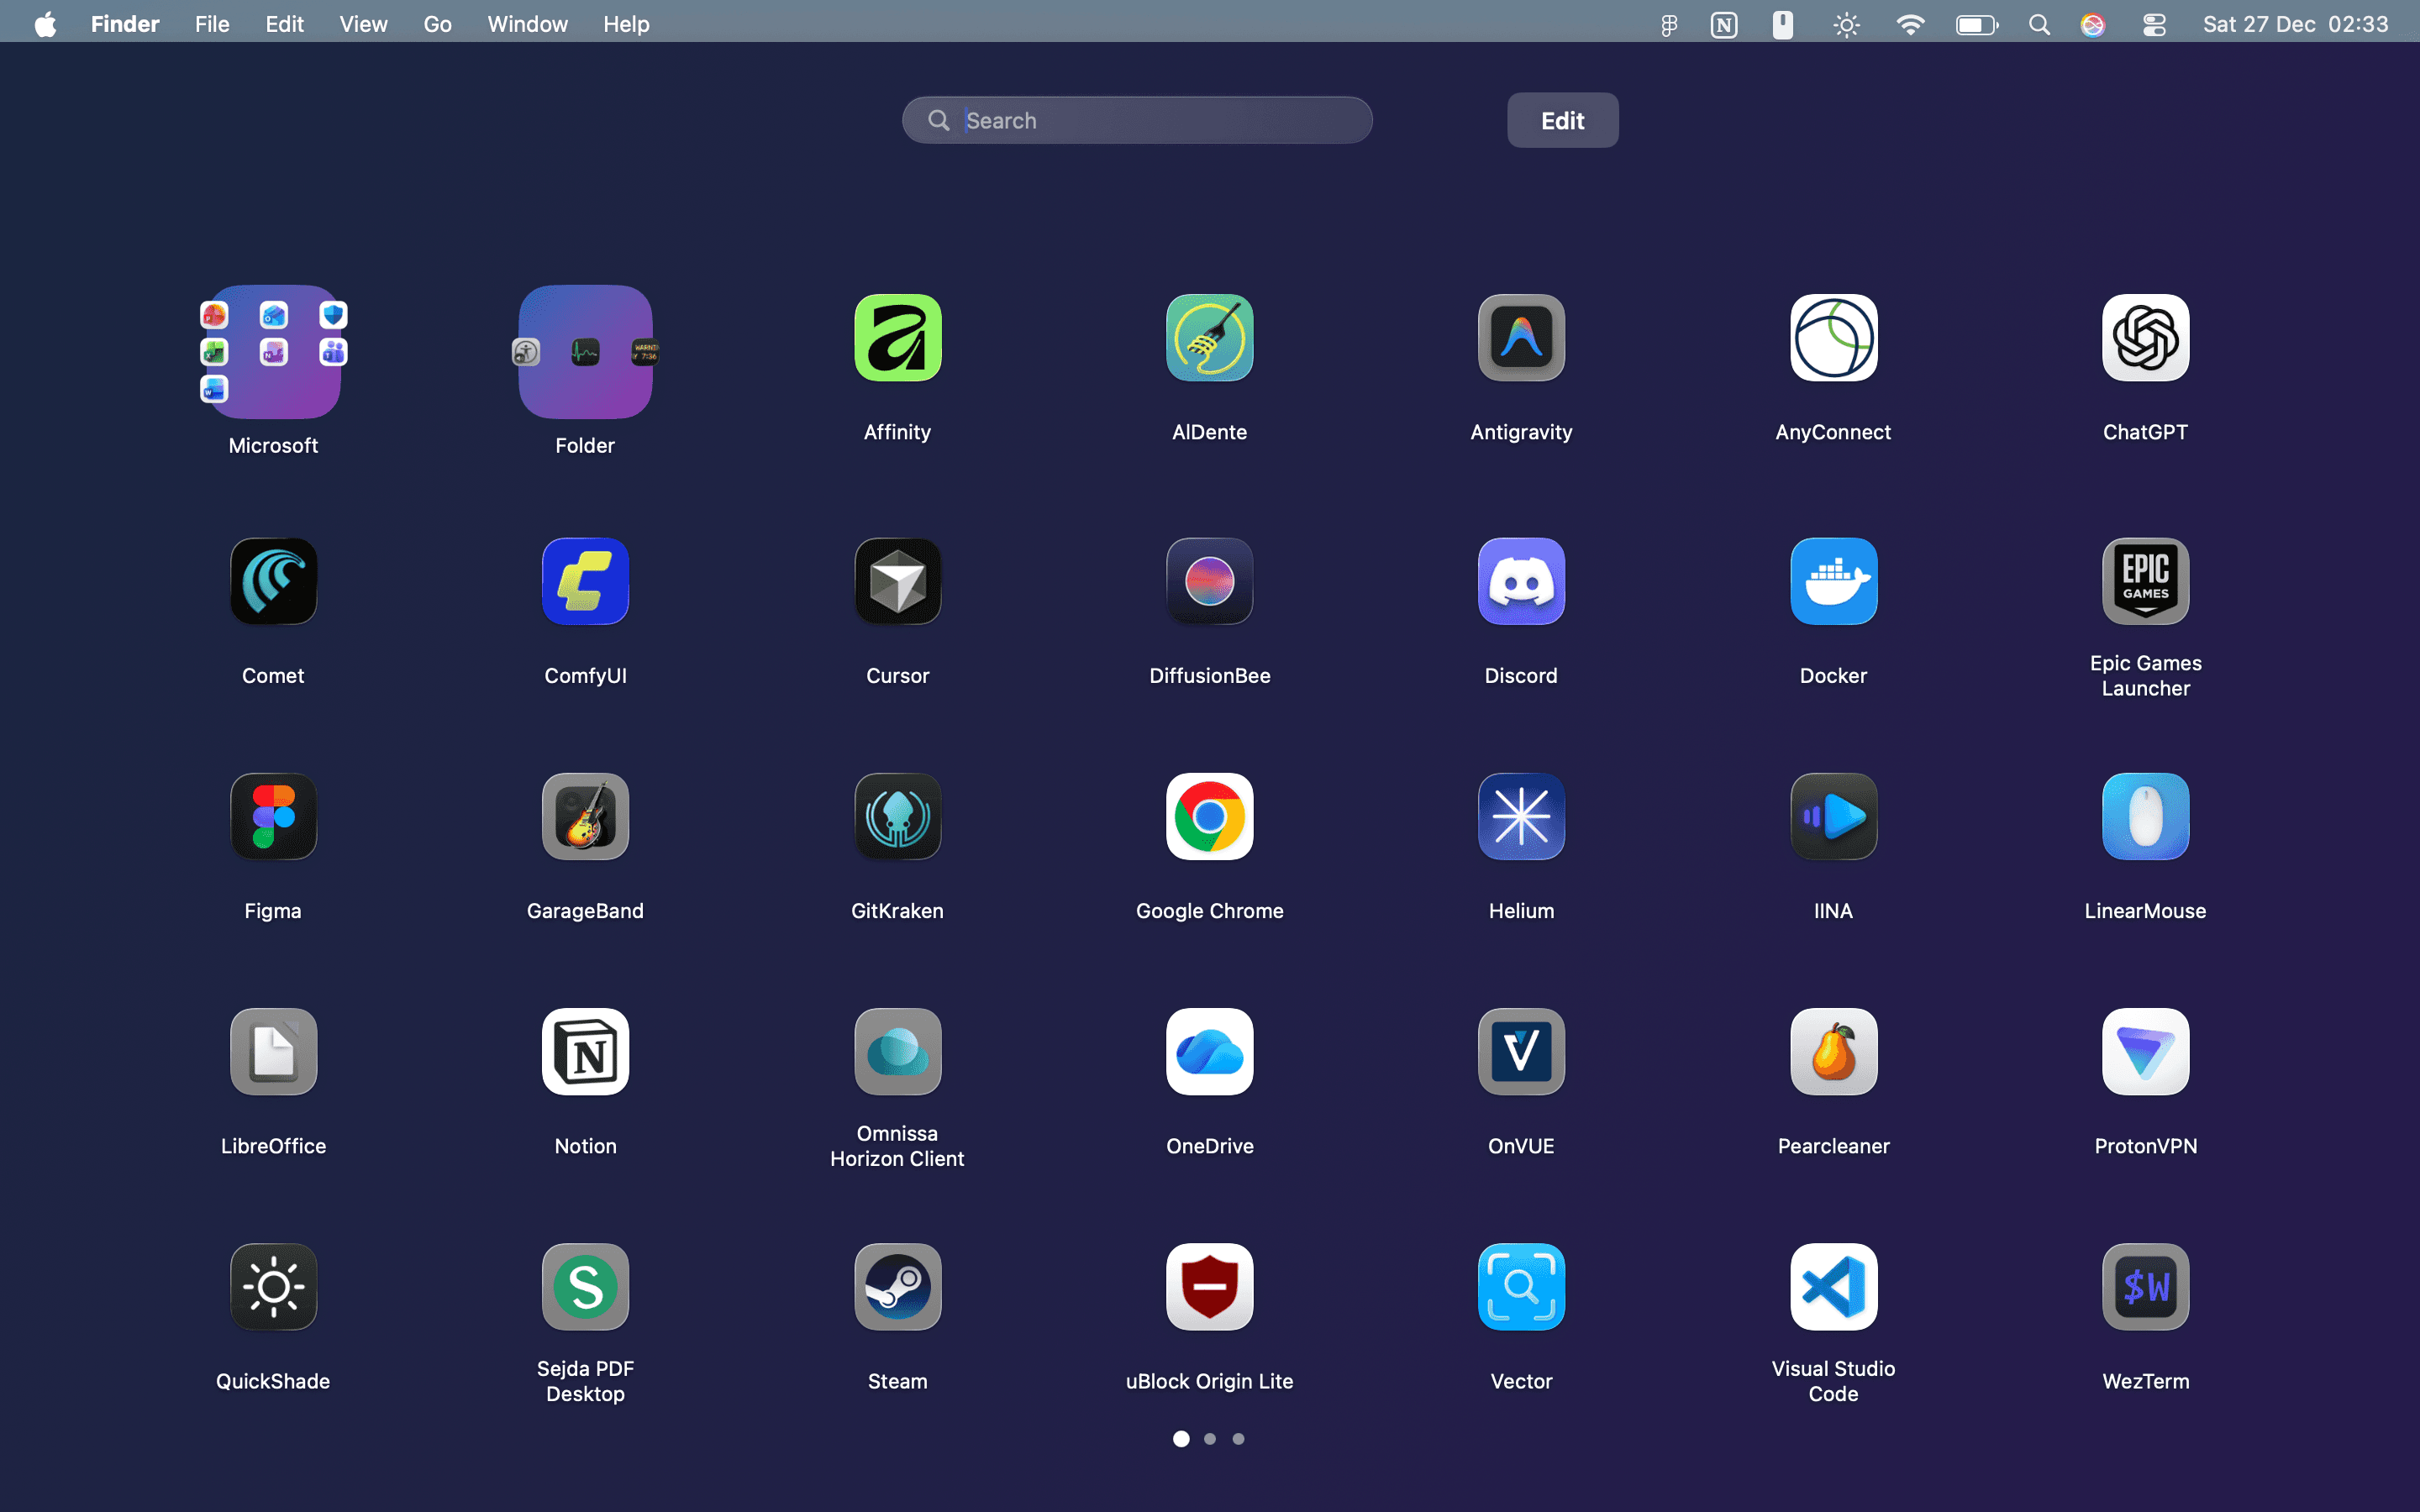Click inside the Search field
The image size is (2420, 1512).
tap(1136, 120)
